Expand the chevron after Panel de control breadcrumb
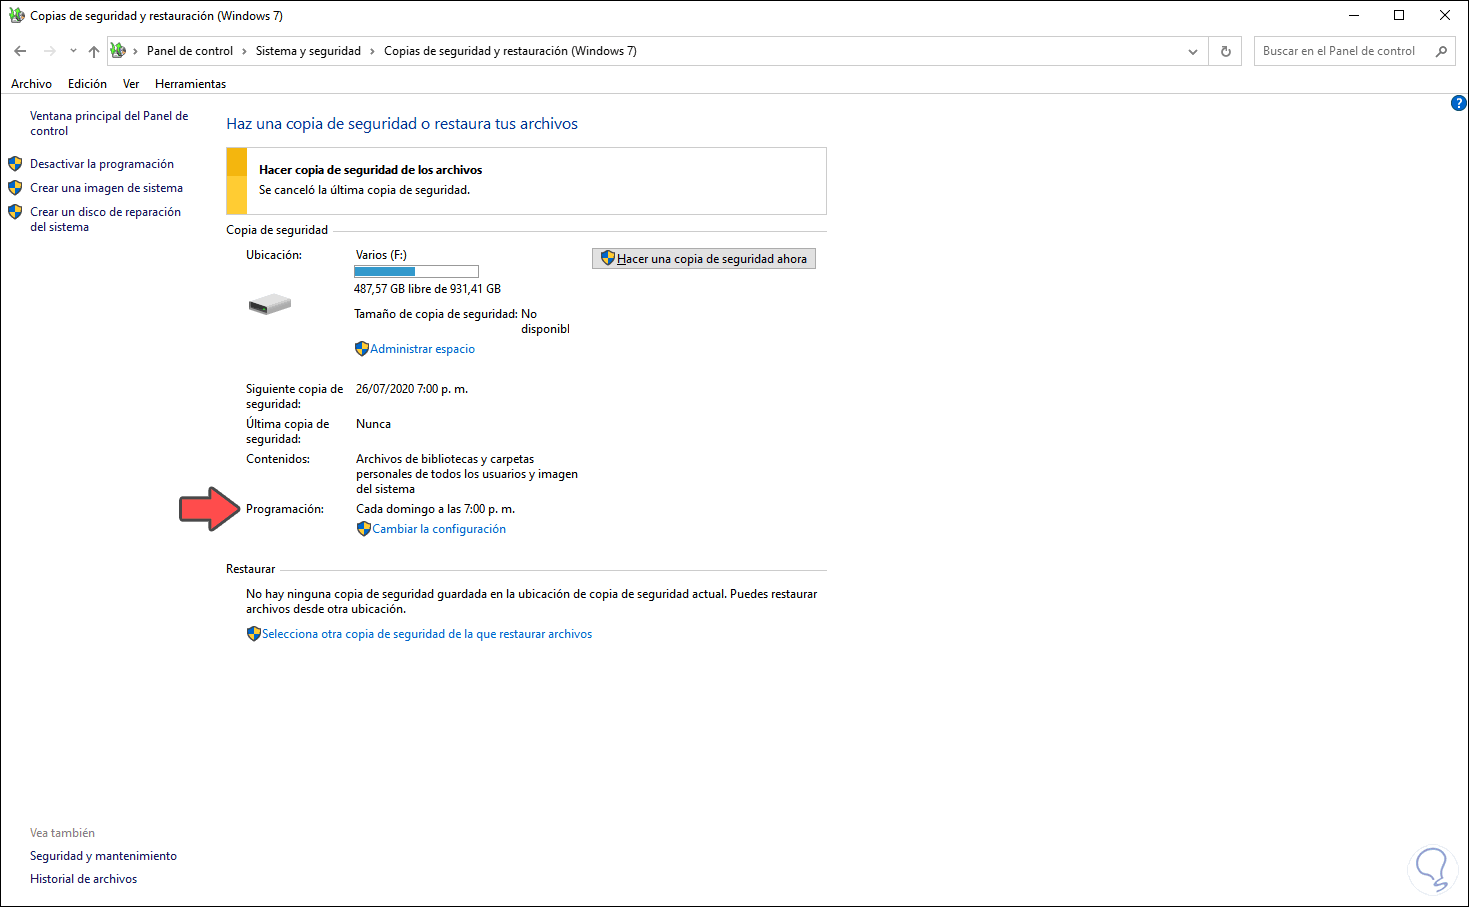Screen dimensions: 1469x907 (x=244, y=51)
